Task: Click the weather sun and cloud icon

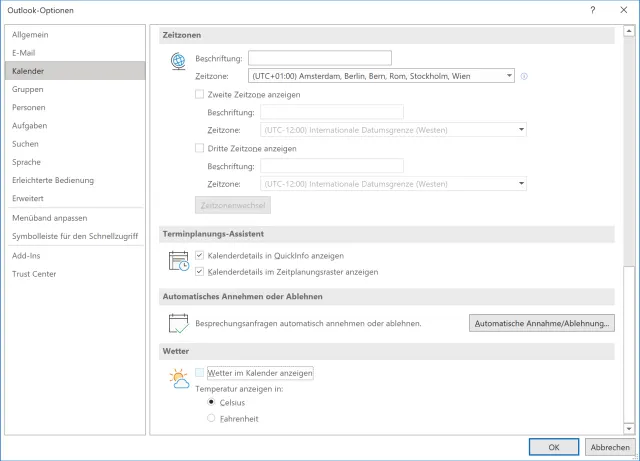Action: [x=179, y=378]
